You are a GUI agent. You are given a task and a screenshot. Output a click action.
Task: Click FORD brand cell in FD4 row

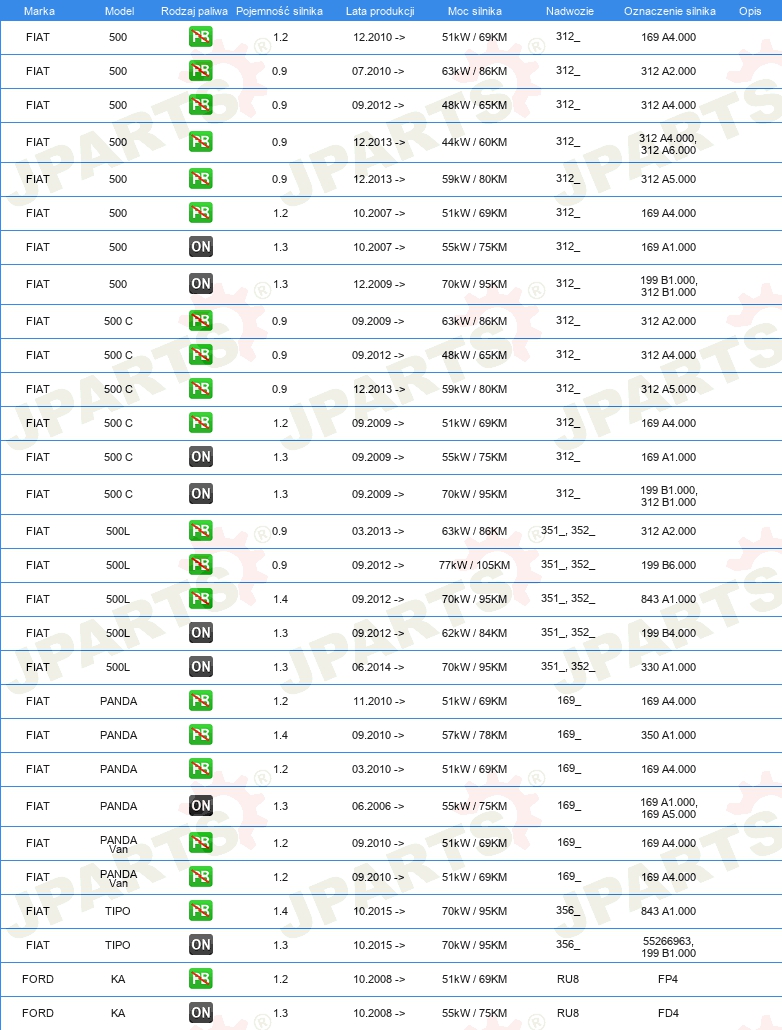(38, 1013)
